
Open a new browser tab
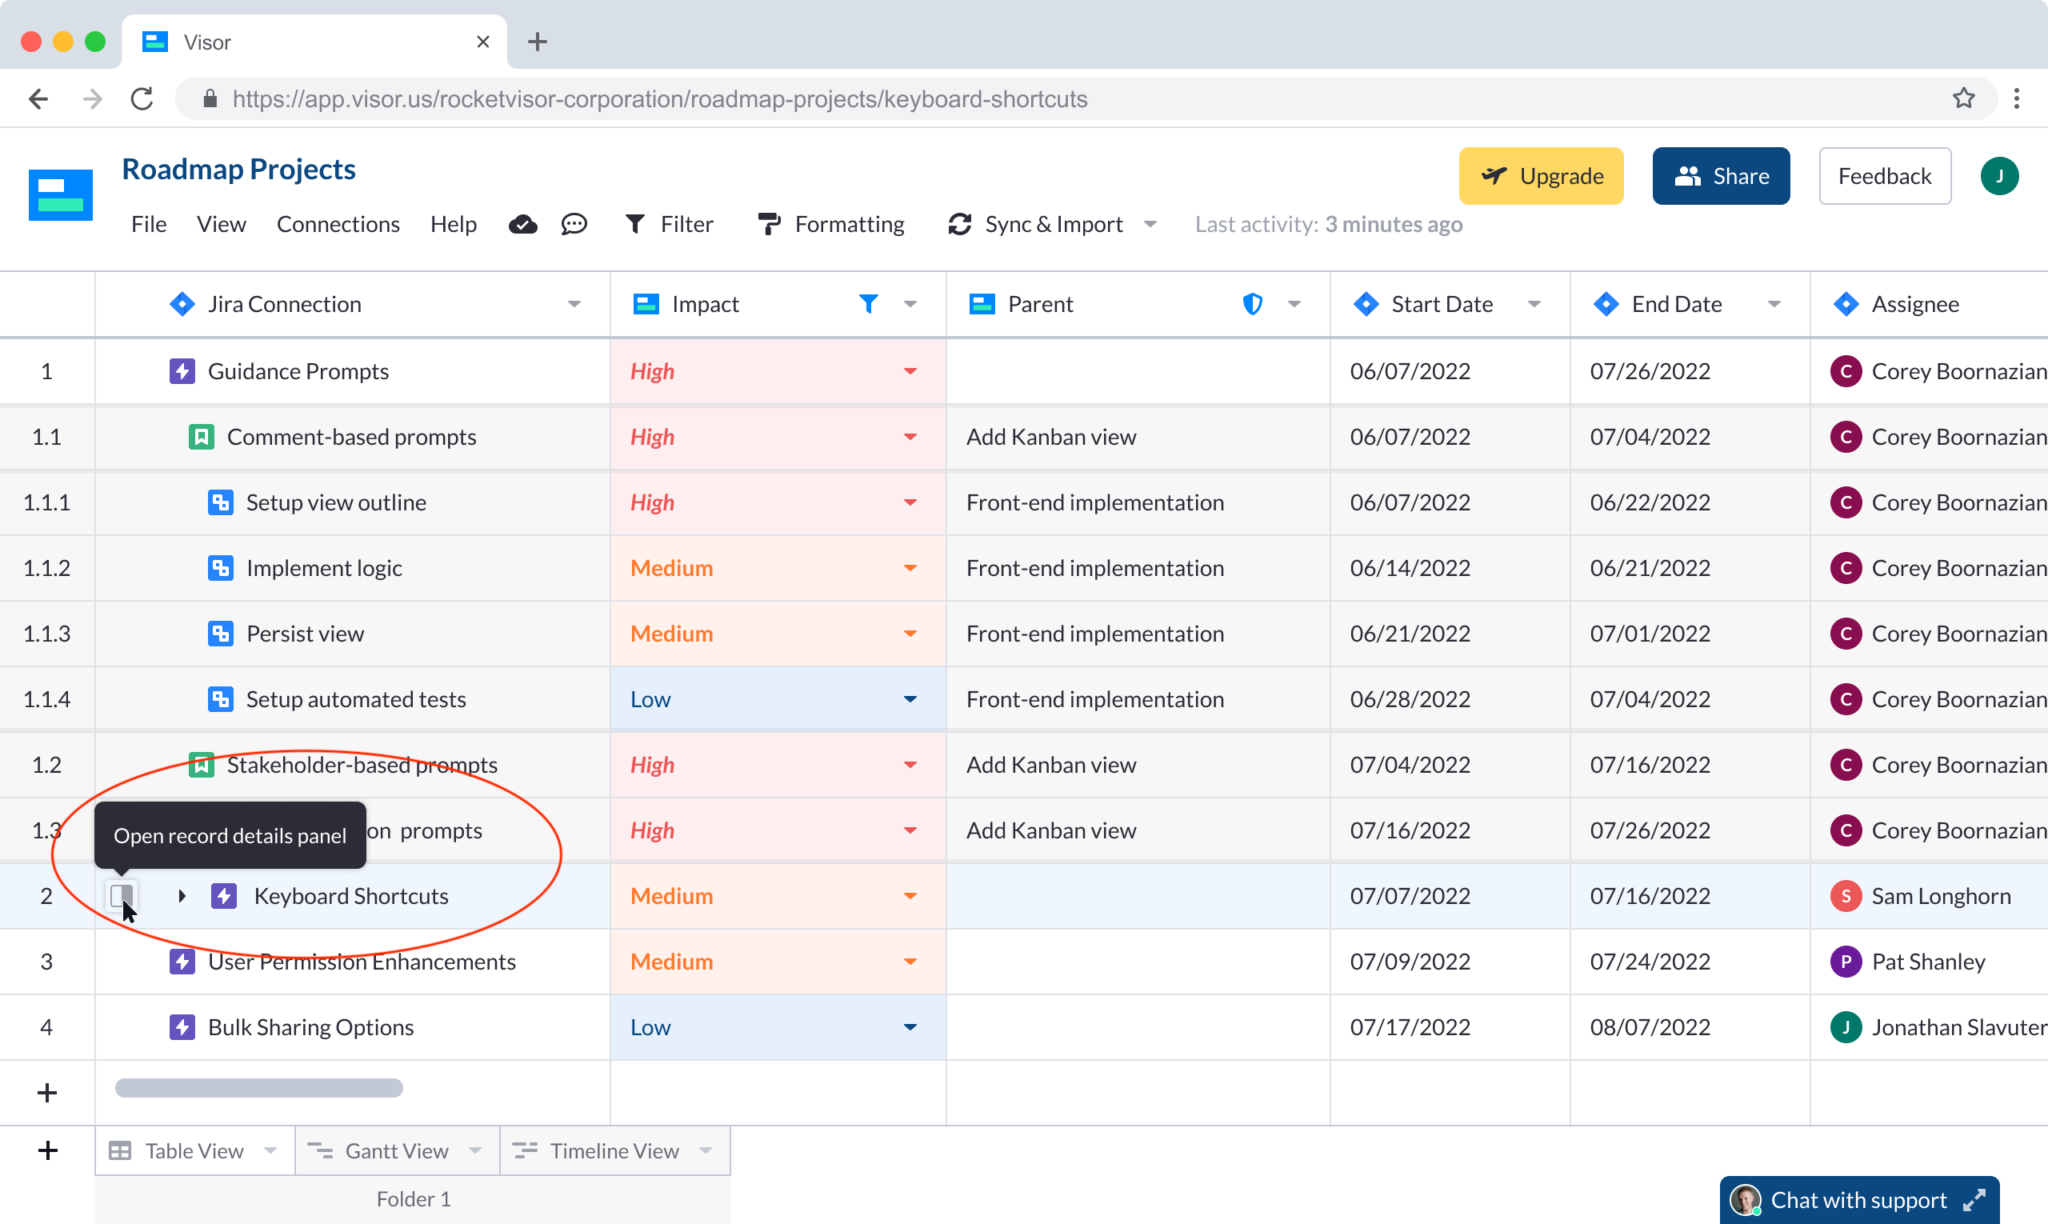[537, 41]
